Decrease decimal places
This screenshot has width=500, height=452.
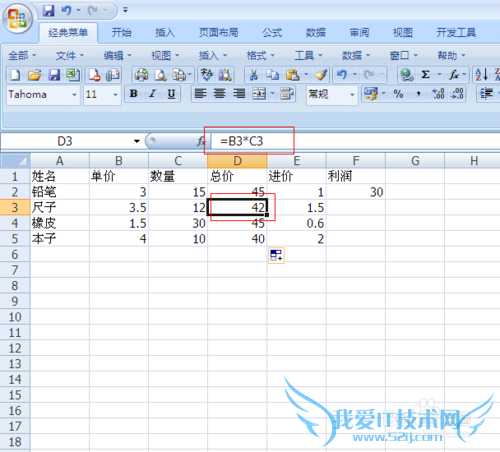(x=457, y=94)
